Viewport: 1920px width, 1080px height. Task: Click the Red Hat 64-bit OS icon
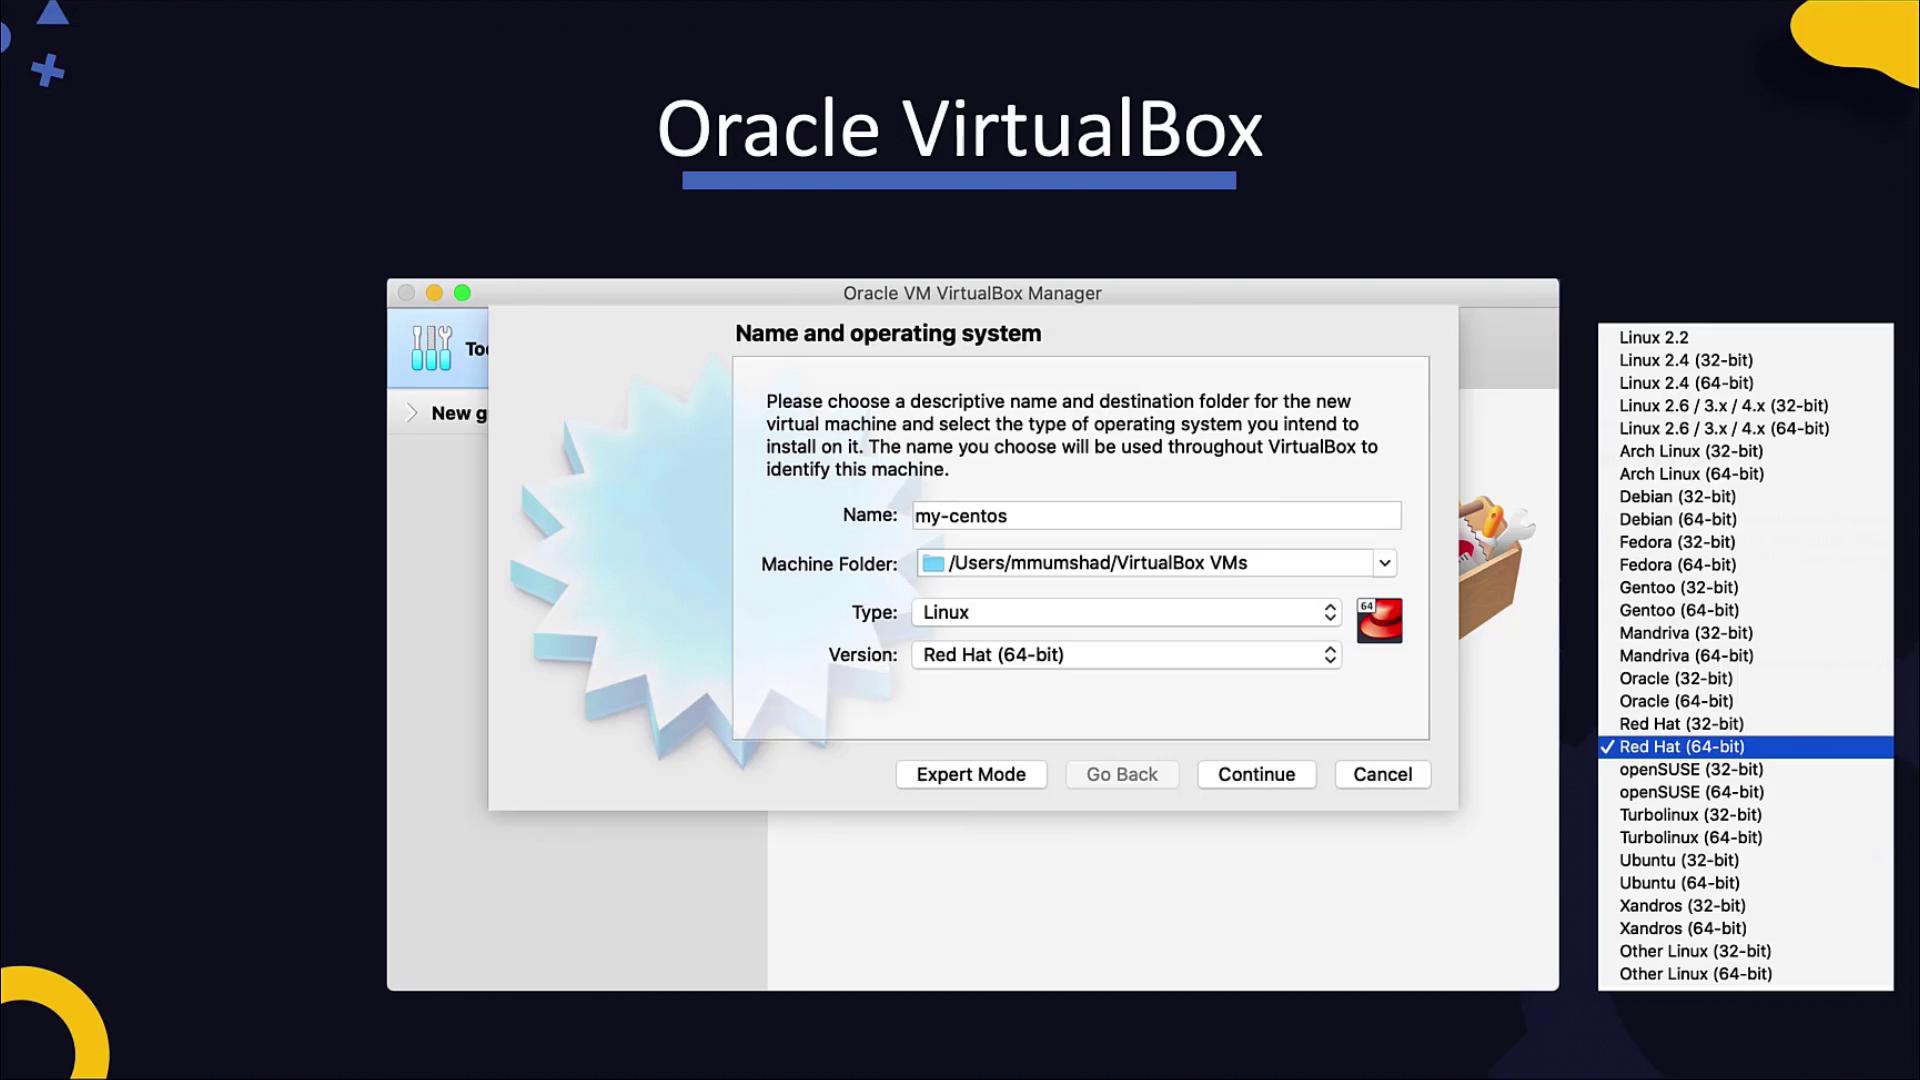click(1379, 621)
